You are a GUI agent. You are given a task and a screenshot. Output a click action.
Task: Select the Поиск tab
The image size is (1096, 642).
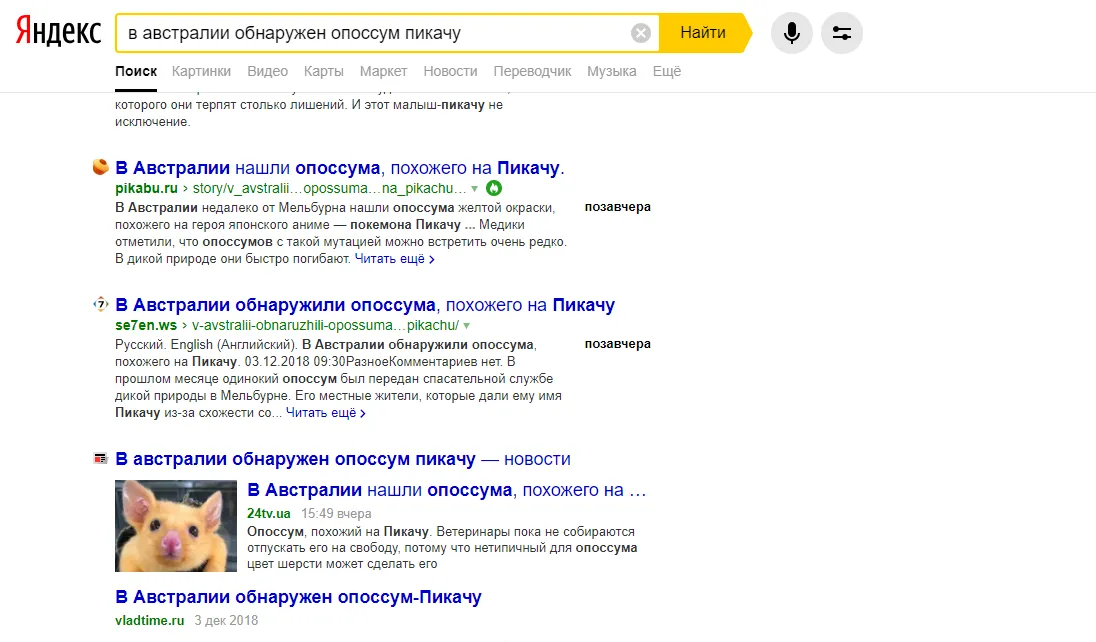point(136,71)
